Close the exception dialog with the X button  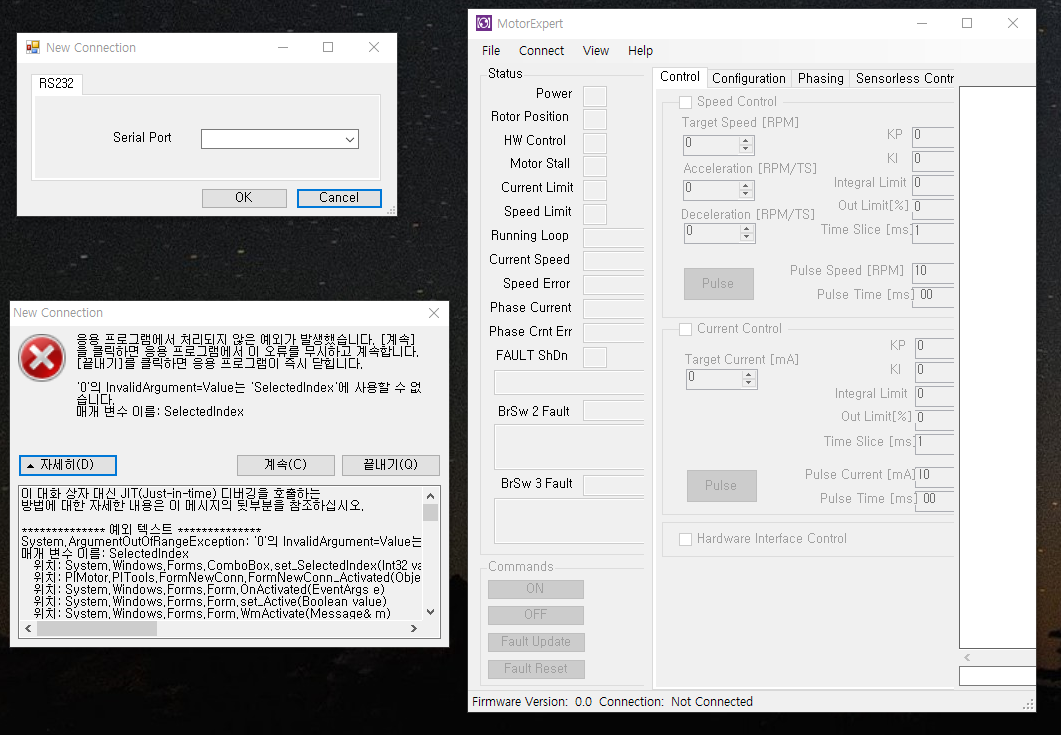point(434,313)
